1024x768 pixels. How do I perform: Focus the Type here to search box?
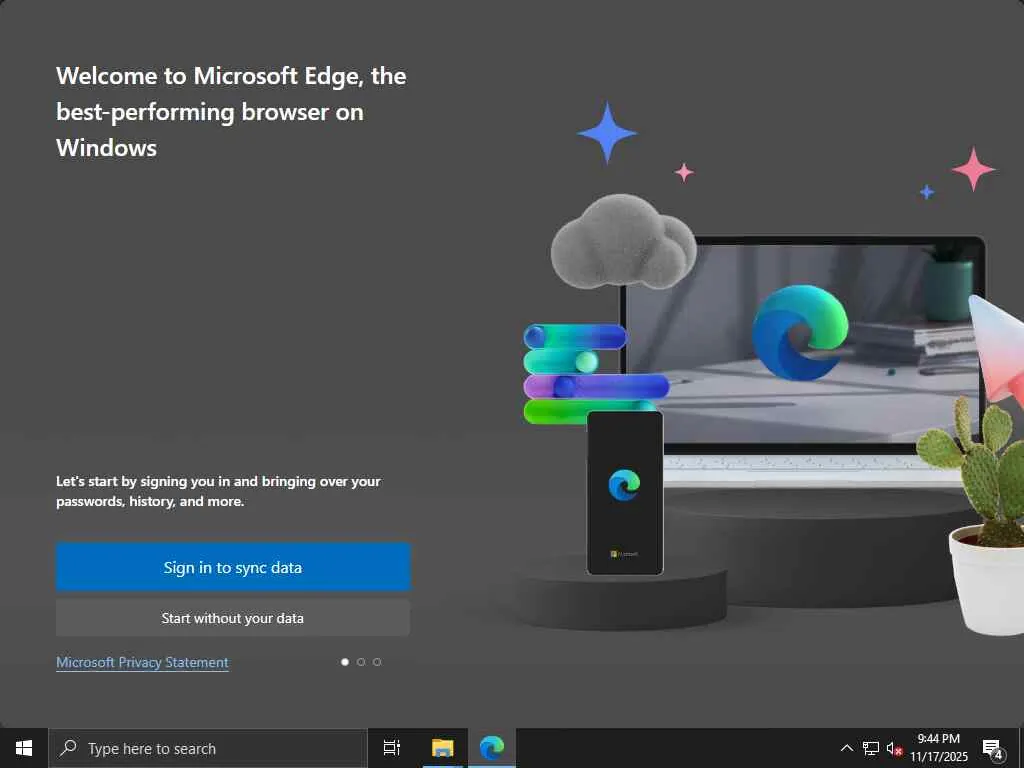coord(208,748)
